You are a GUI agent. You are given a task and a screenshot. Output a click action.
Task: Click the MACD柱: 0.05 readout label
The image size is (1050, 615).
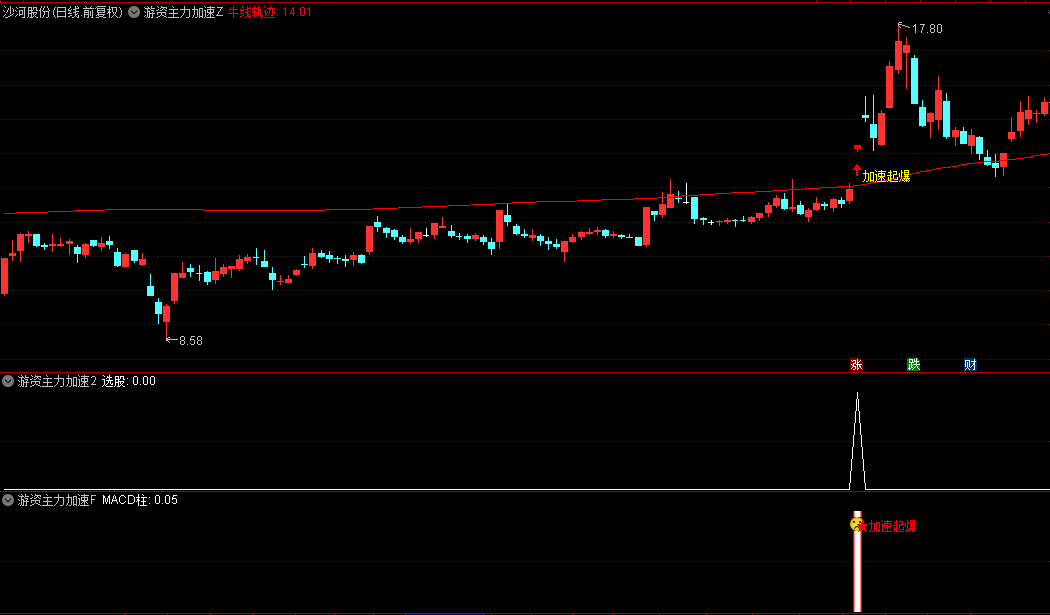pyautogui.click(x=140, y=500)
